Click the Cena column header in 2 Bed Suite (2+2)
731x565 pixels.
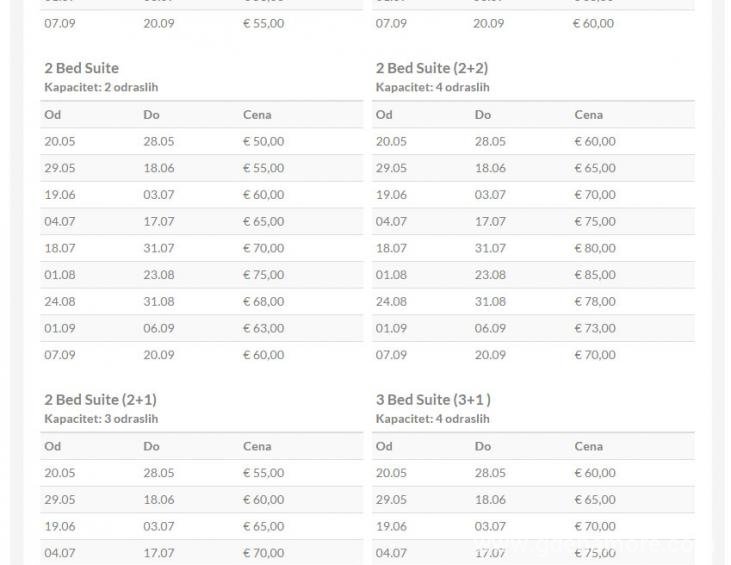tap(588, 115)
